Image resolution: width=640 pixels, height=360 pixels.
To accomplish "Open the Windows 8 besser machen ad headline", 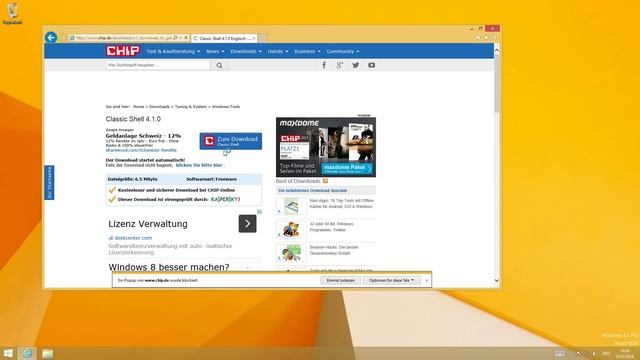I will [x=169, y=267].
